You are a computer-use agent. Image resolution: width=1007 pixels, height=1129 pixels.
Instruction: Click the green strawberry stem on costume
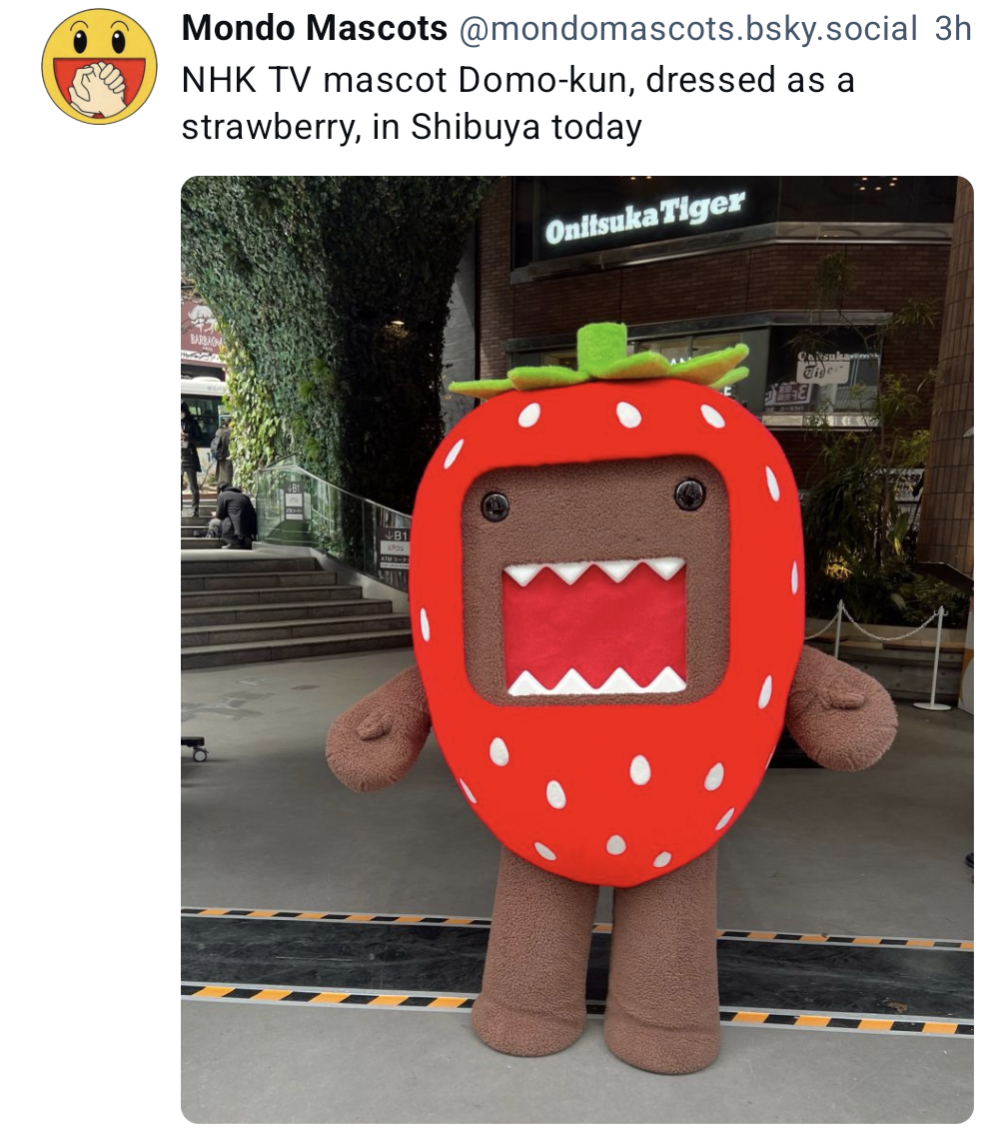click(x=601, y=362)
